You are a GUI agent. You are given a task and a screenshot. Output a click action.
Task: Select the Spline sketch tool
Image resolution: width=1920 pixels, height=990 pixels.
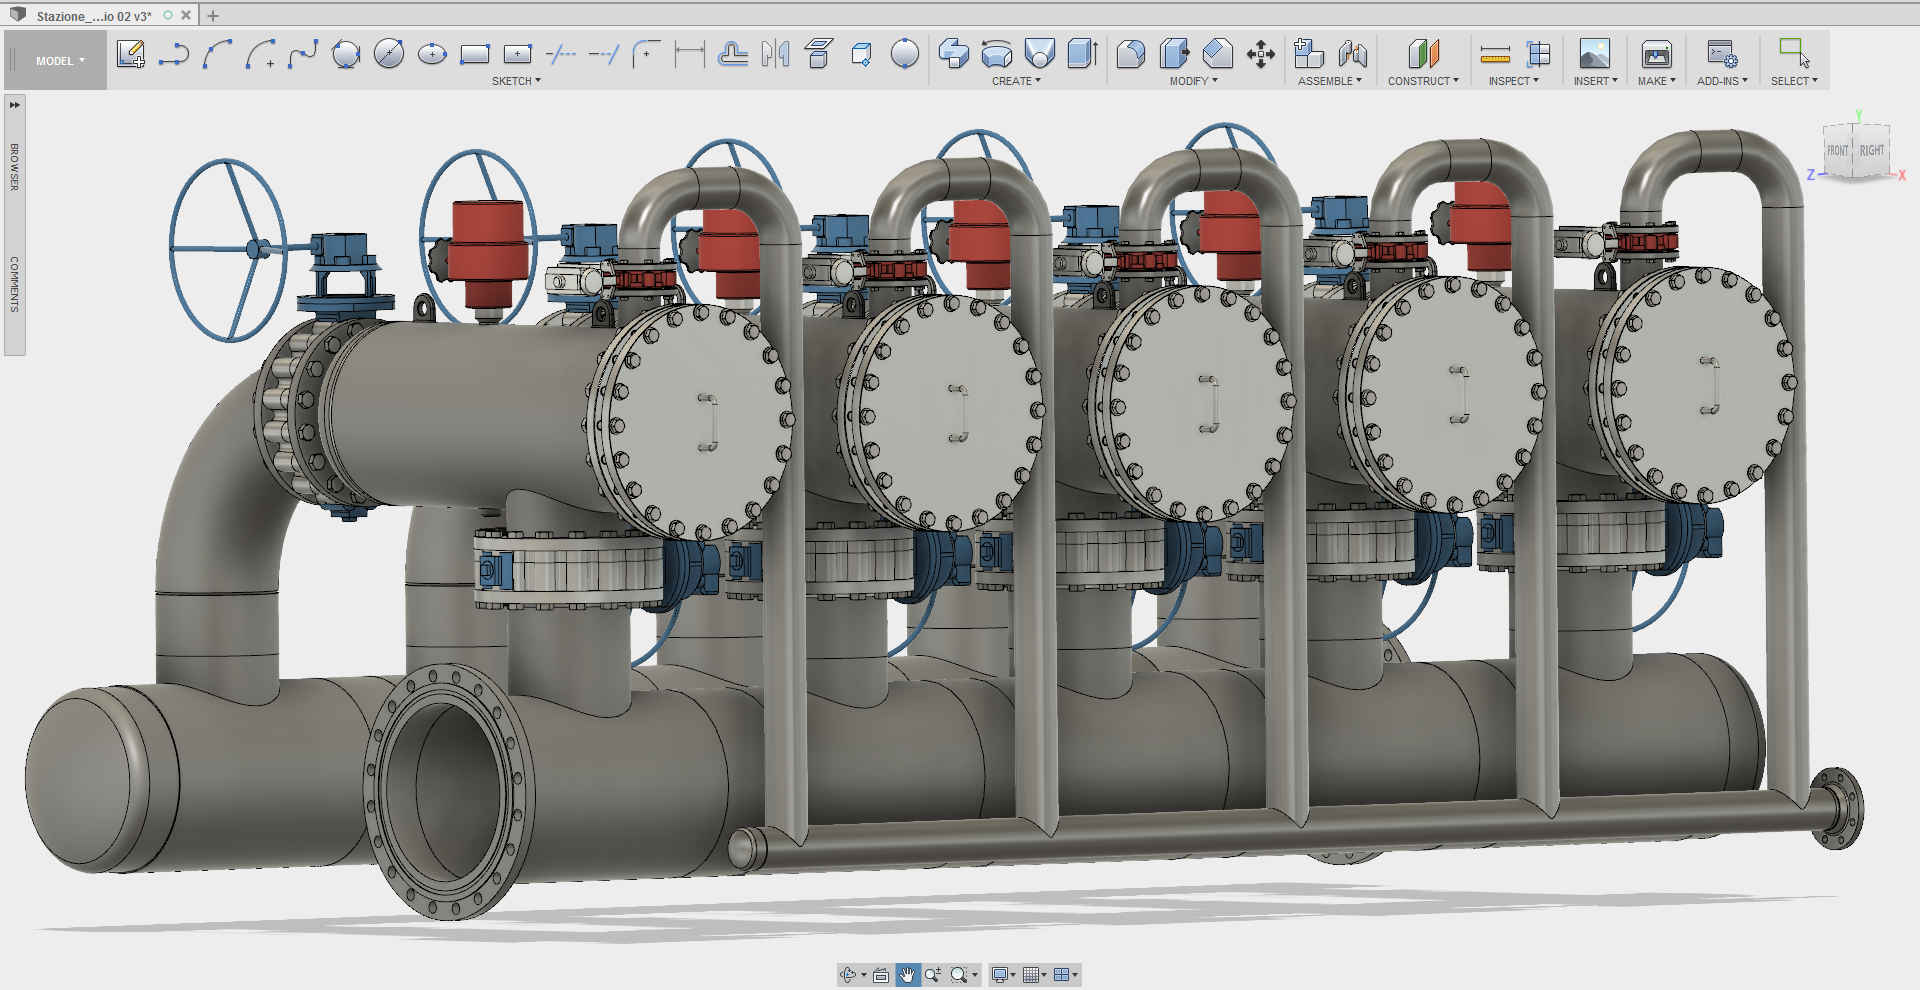[x=302, y=54]
